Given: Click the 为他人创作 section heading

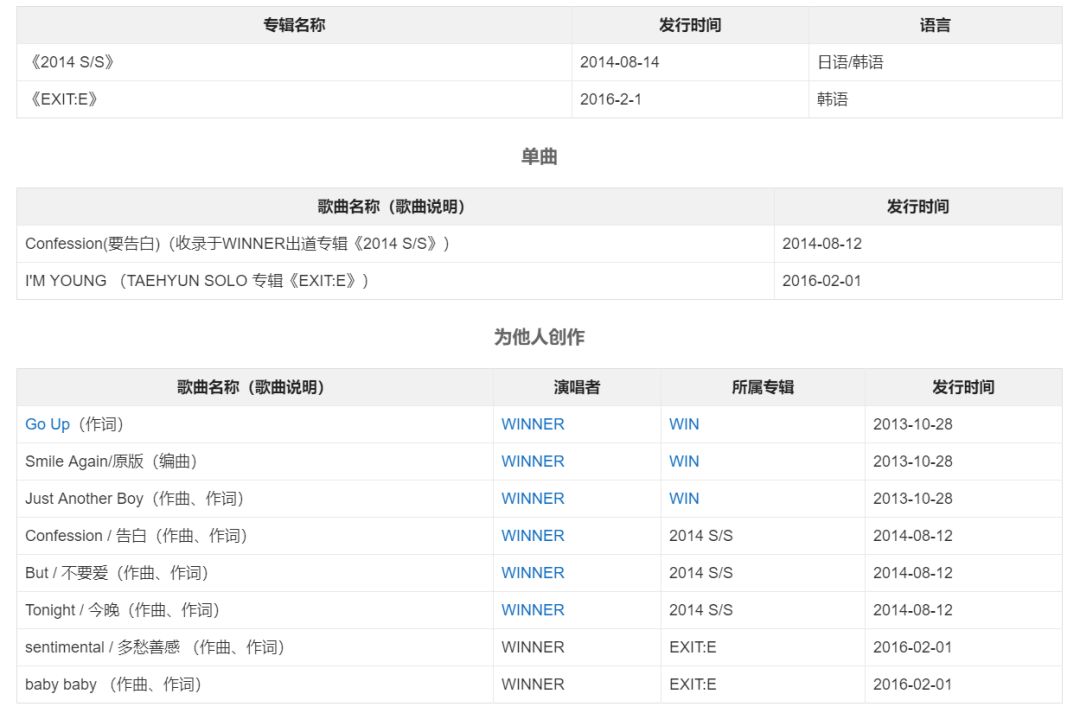Looking at the screenshot, I should coord(539,338).
